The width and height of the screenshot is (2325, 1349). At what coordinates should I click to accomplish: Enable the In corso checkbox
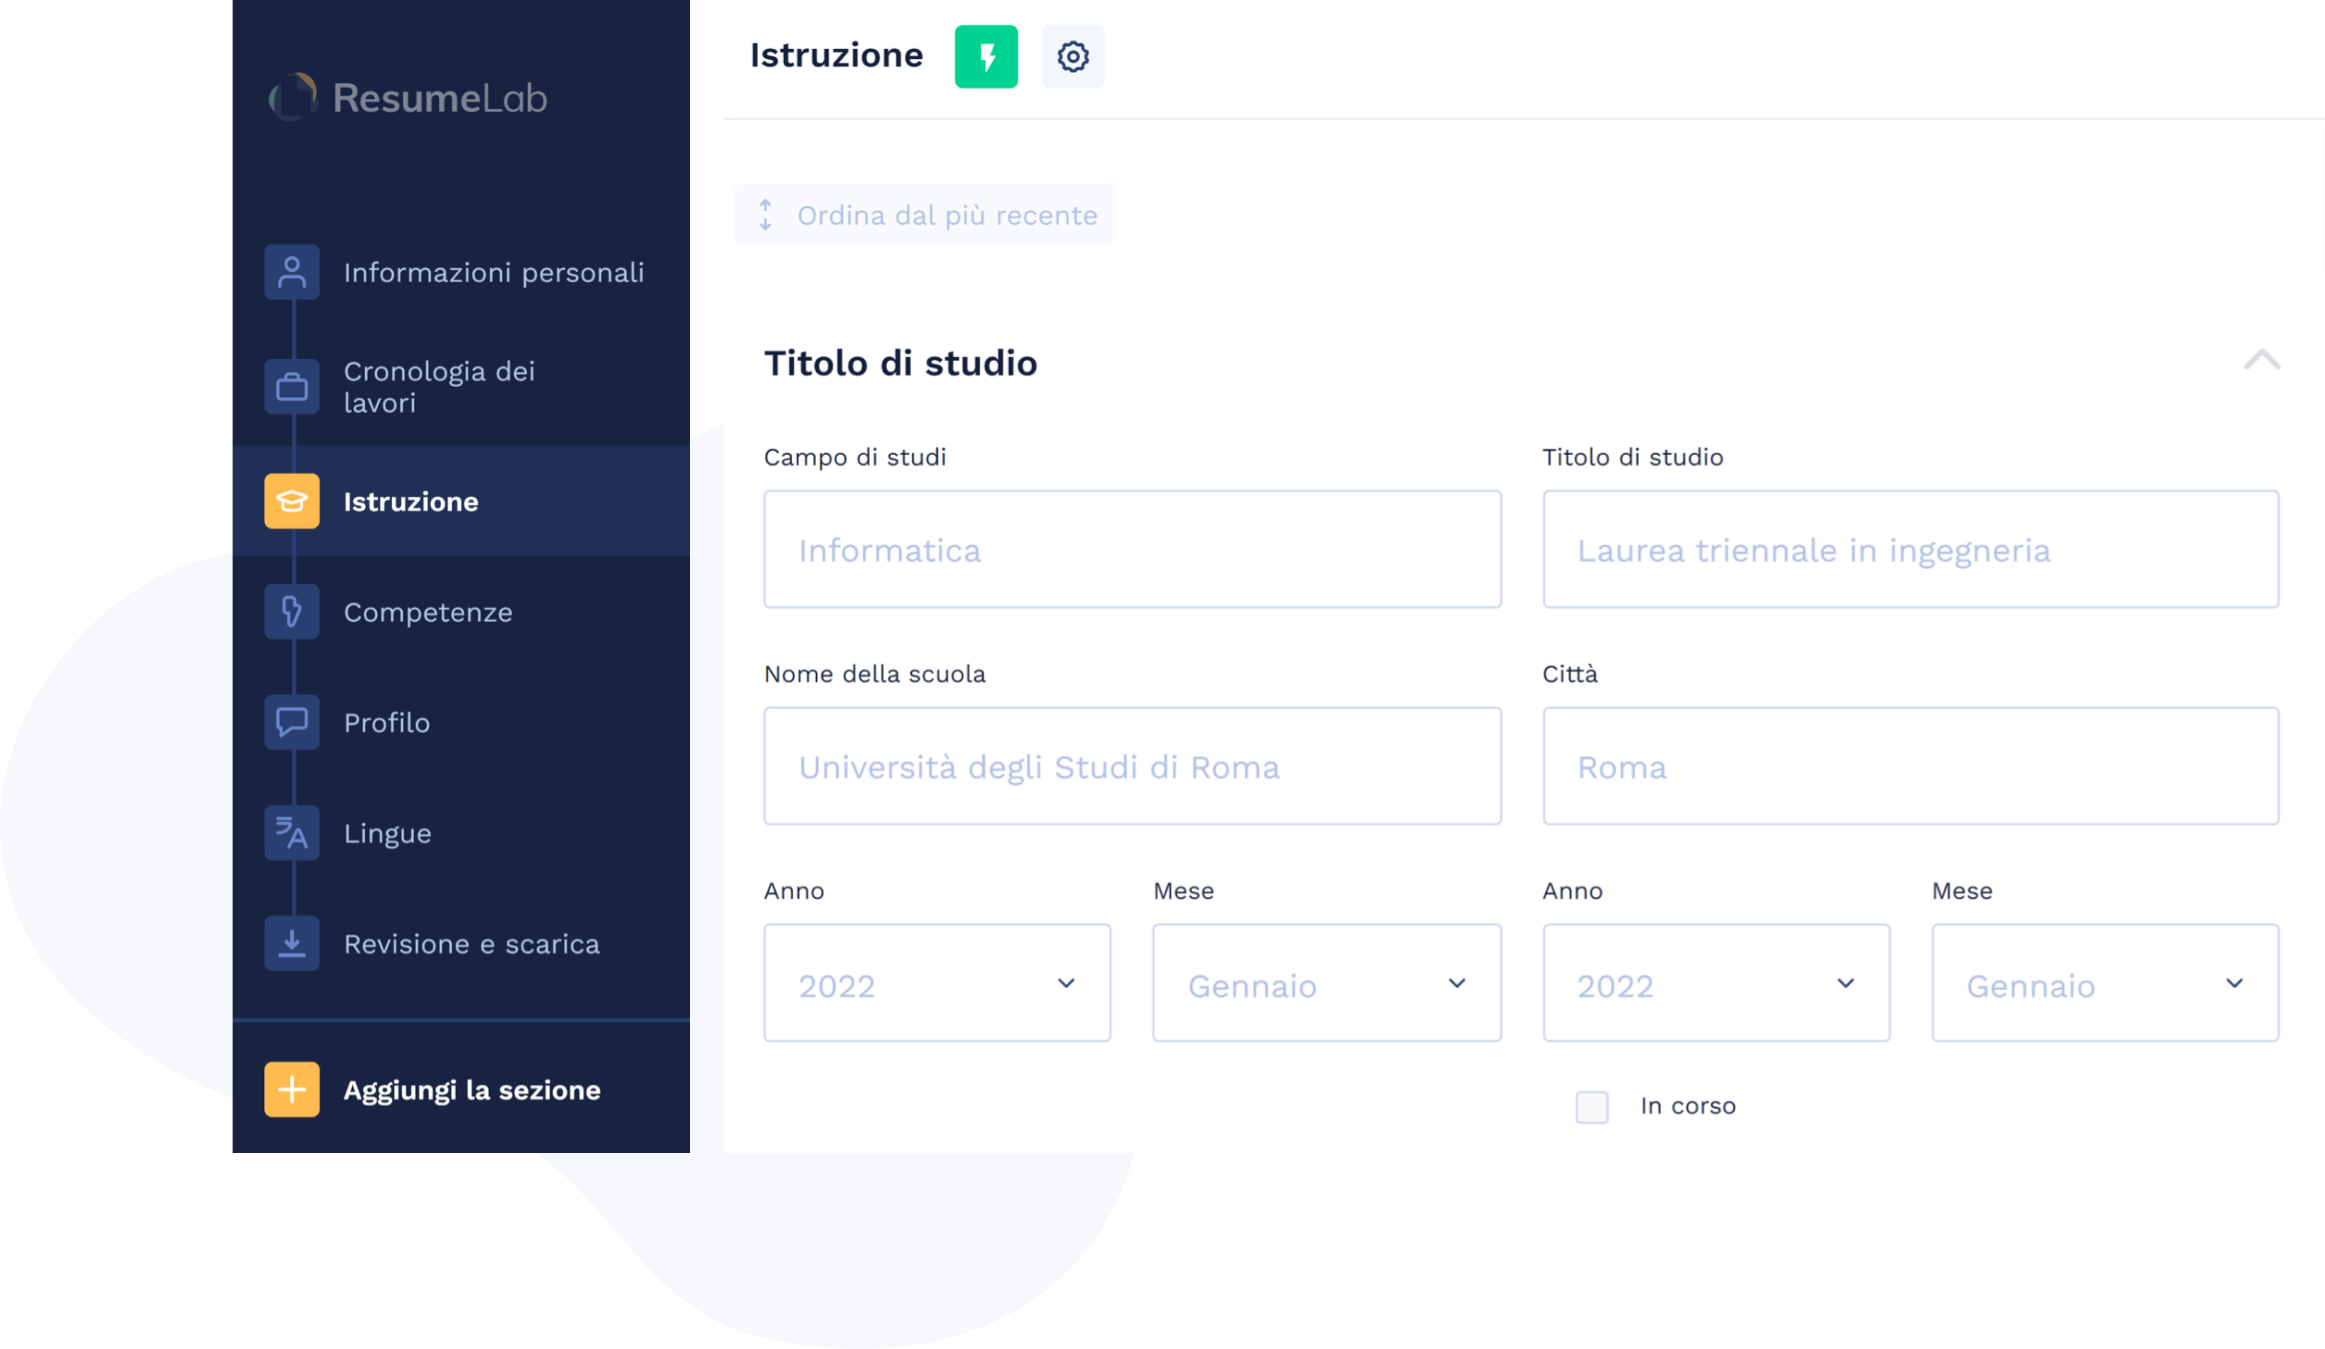pos(1591,1105)
